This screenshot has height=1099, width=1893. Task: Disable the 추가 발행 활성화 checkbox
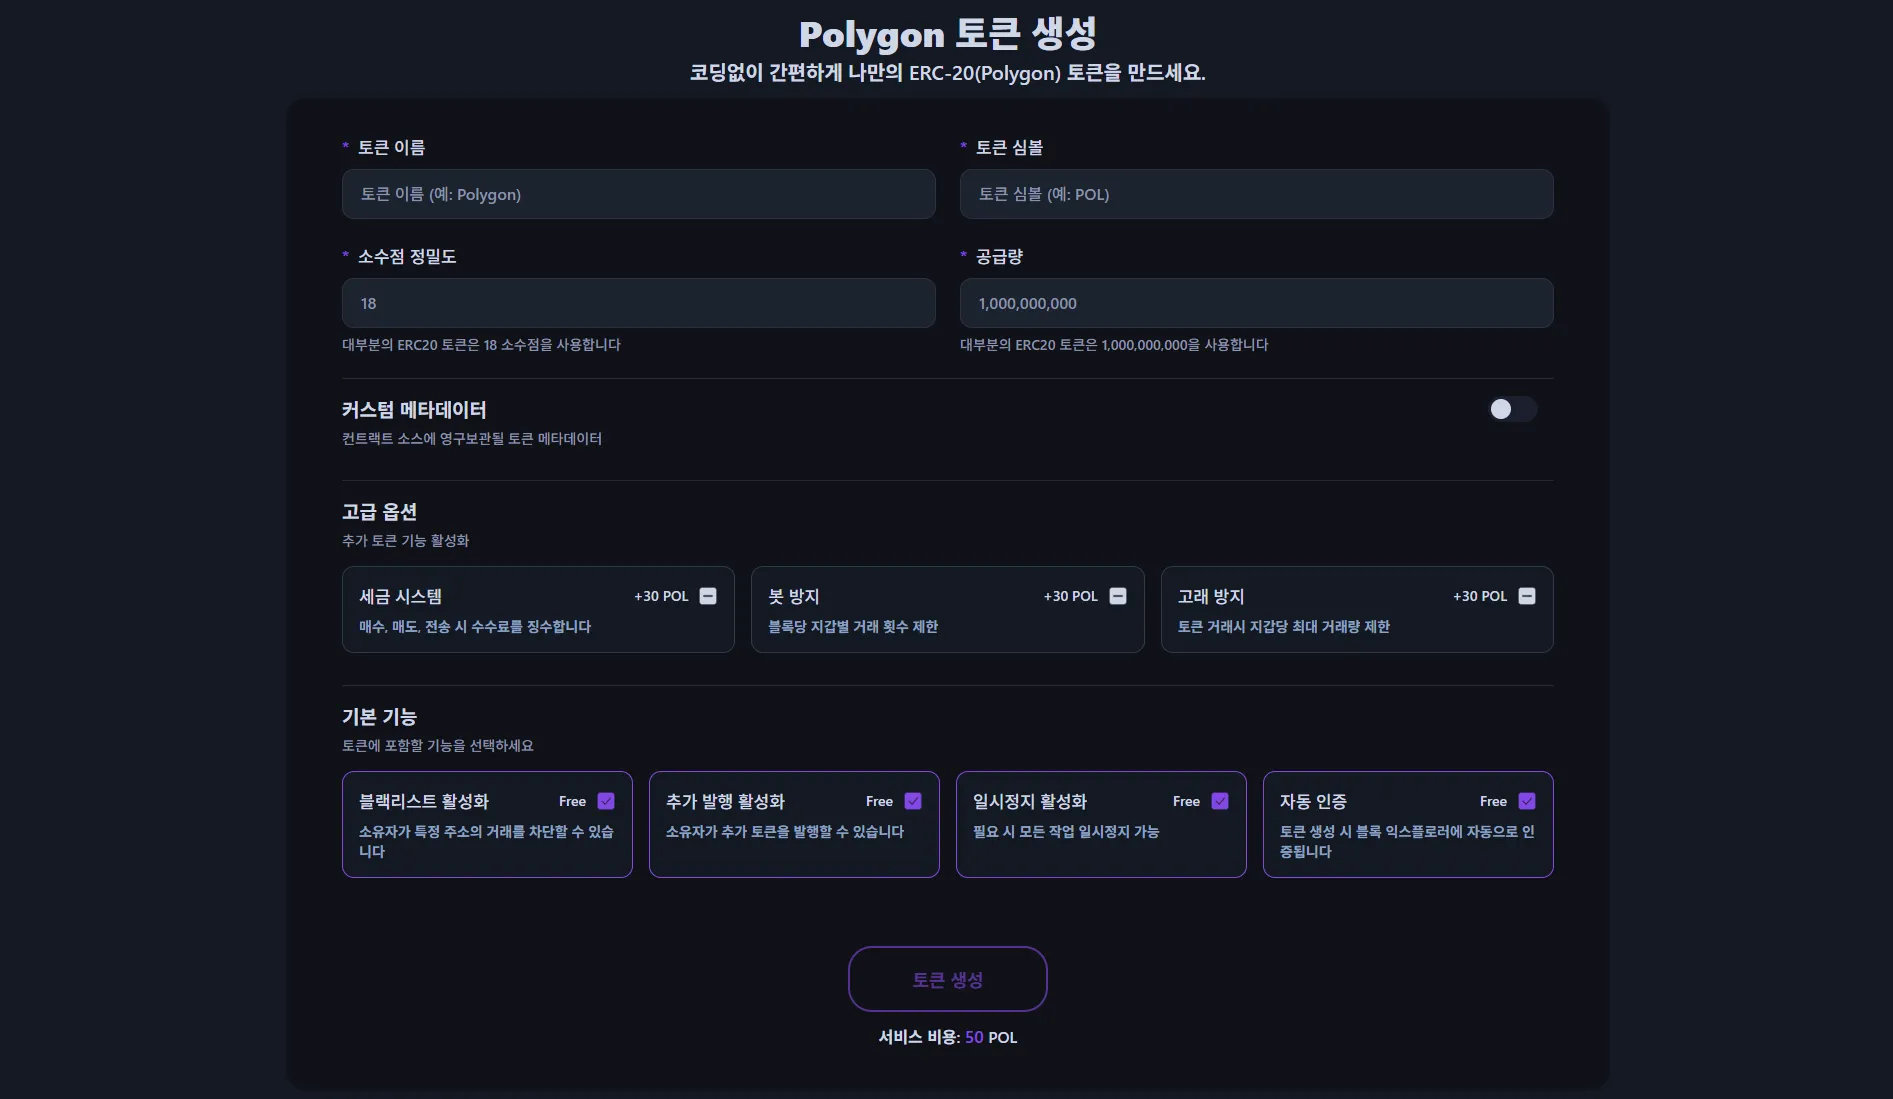pos(913,801)
